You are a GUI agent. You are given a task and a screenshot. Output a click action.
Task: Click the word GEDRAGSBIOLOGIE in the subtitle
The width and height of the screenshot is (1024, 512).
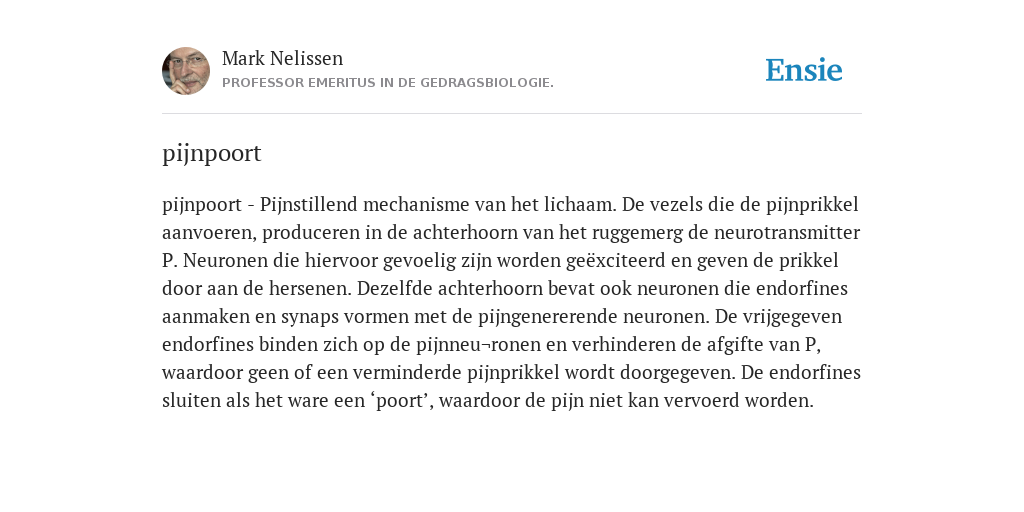(487, 83)
